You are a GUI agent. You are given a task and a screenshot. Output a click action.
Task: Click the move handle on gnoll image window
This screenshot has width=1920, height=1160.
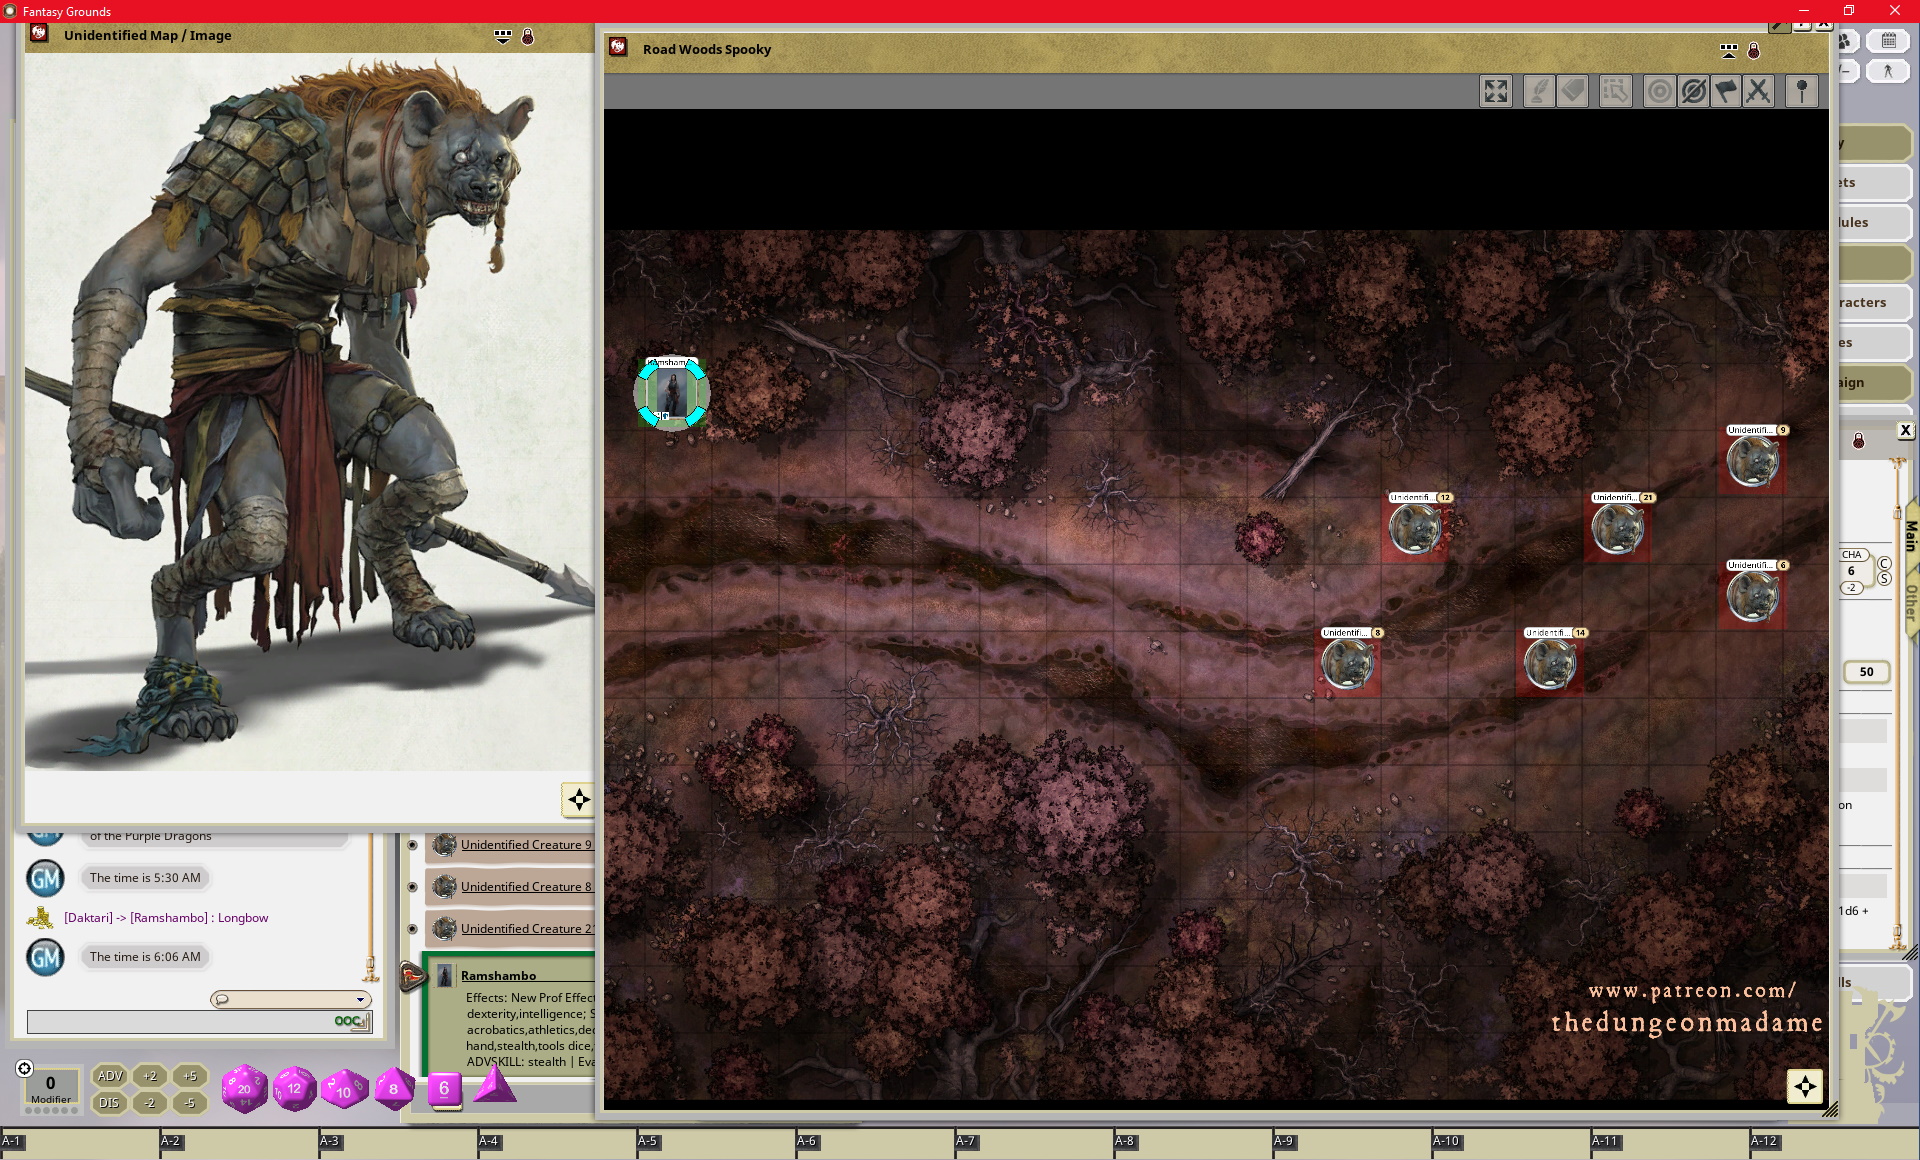click(578, 799)
